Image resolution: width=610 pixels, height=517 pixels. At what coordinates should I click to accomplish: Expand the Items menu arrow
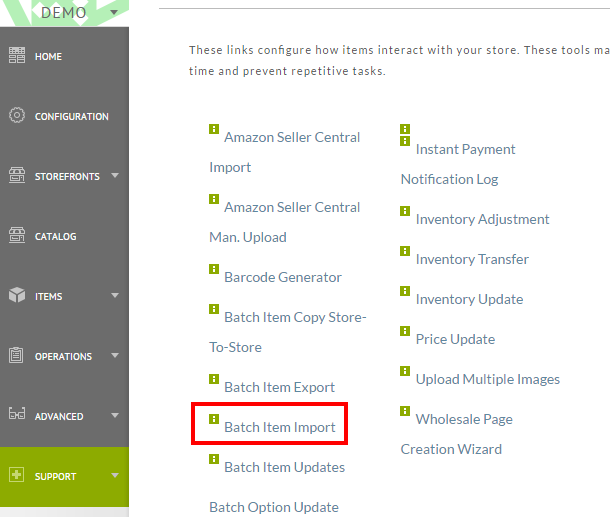pos(115,295)
